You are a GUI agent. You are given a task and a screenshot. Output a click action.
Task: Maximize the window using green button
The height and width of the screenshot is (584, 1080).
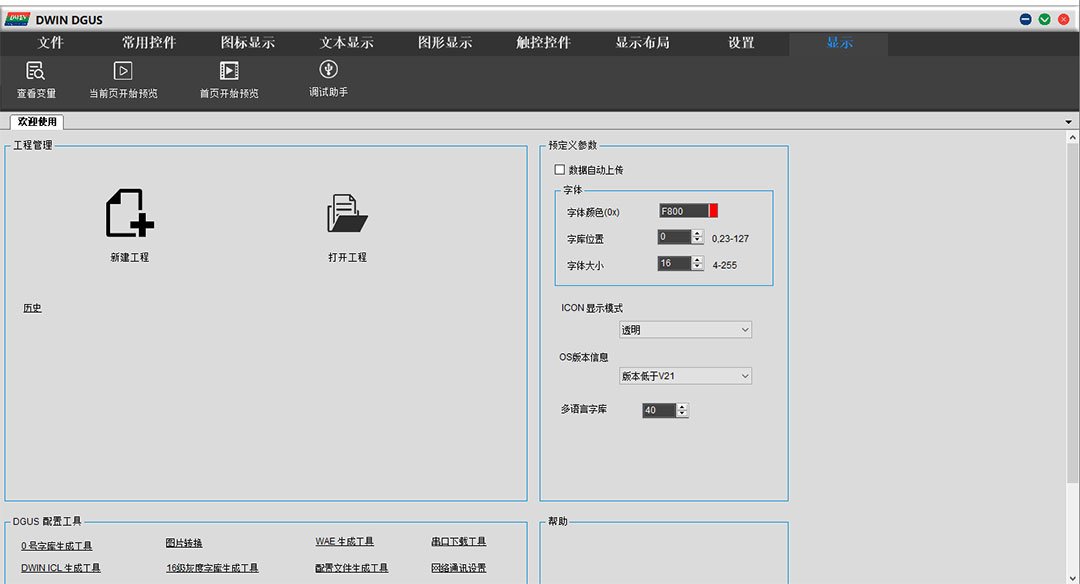1045,19
